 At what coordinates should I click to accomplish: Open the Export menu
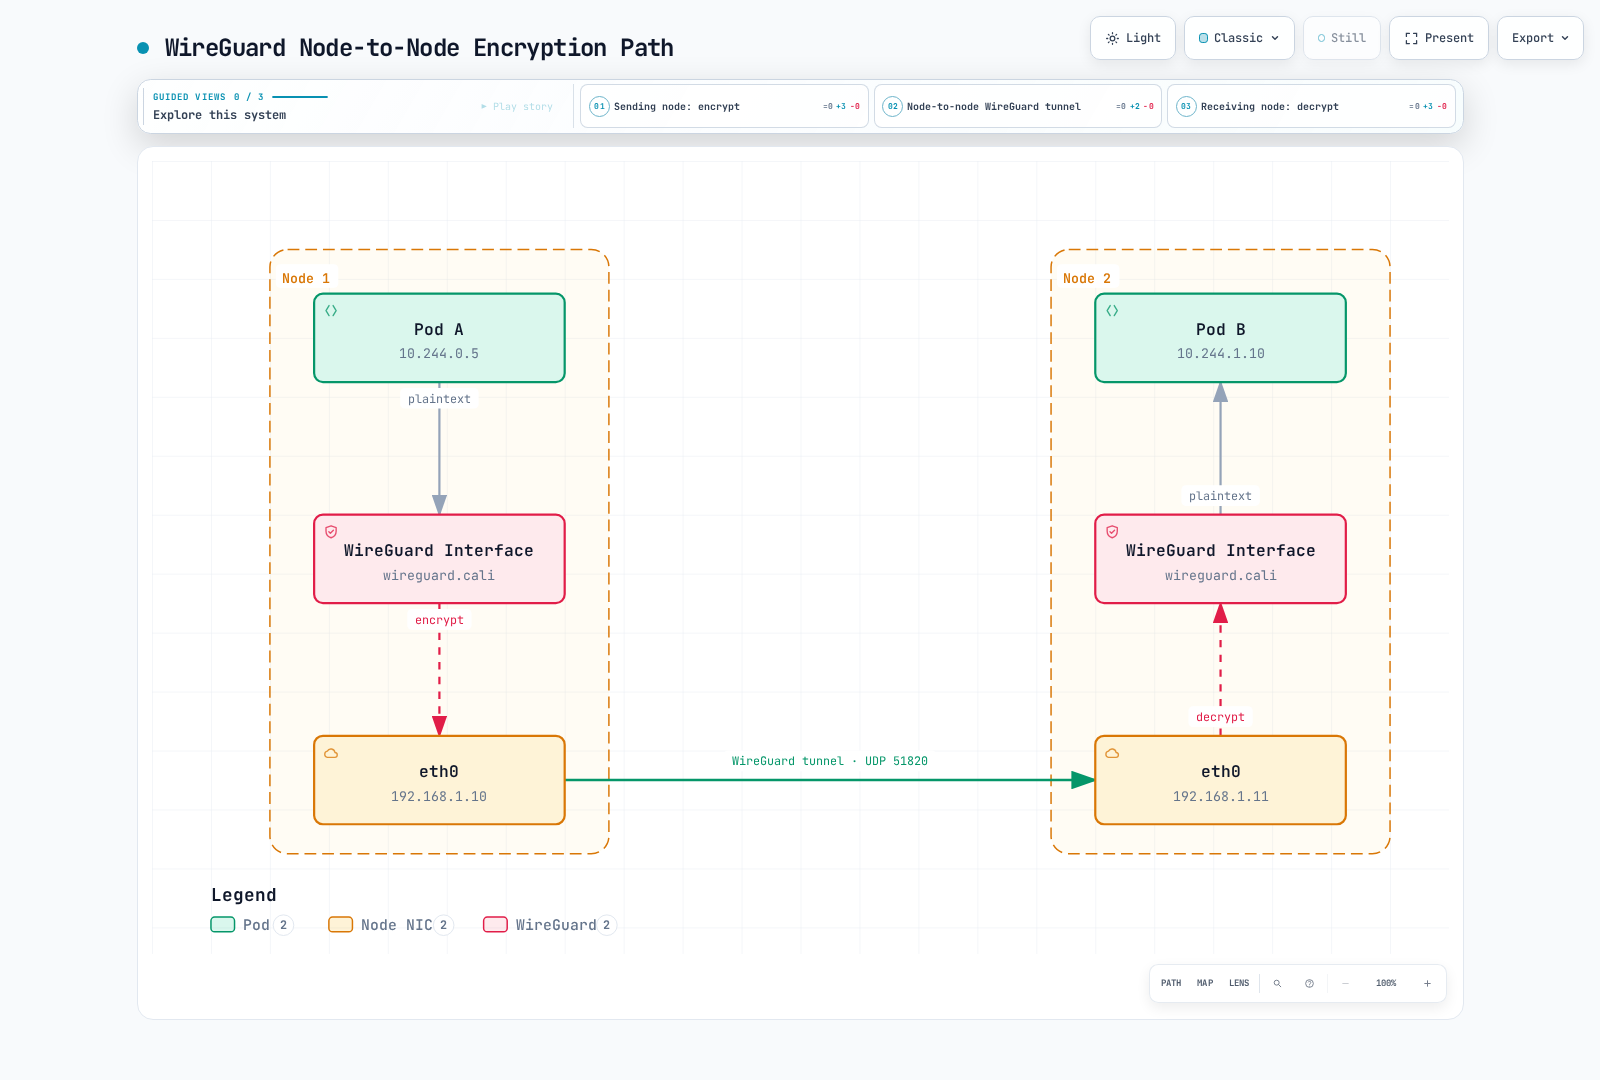click(1540, 38)
